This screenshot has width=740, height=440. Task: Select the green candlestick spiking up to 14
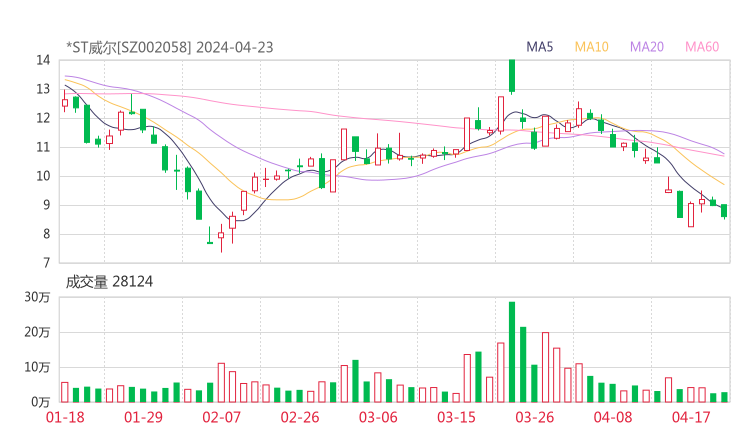tap(512, 77)
